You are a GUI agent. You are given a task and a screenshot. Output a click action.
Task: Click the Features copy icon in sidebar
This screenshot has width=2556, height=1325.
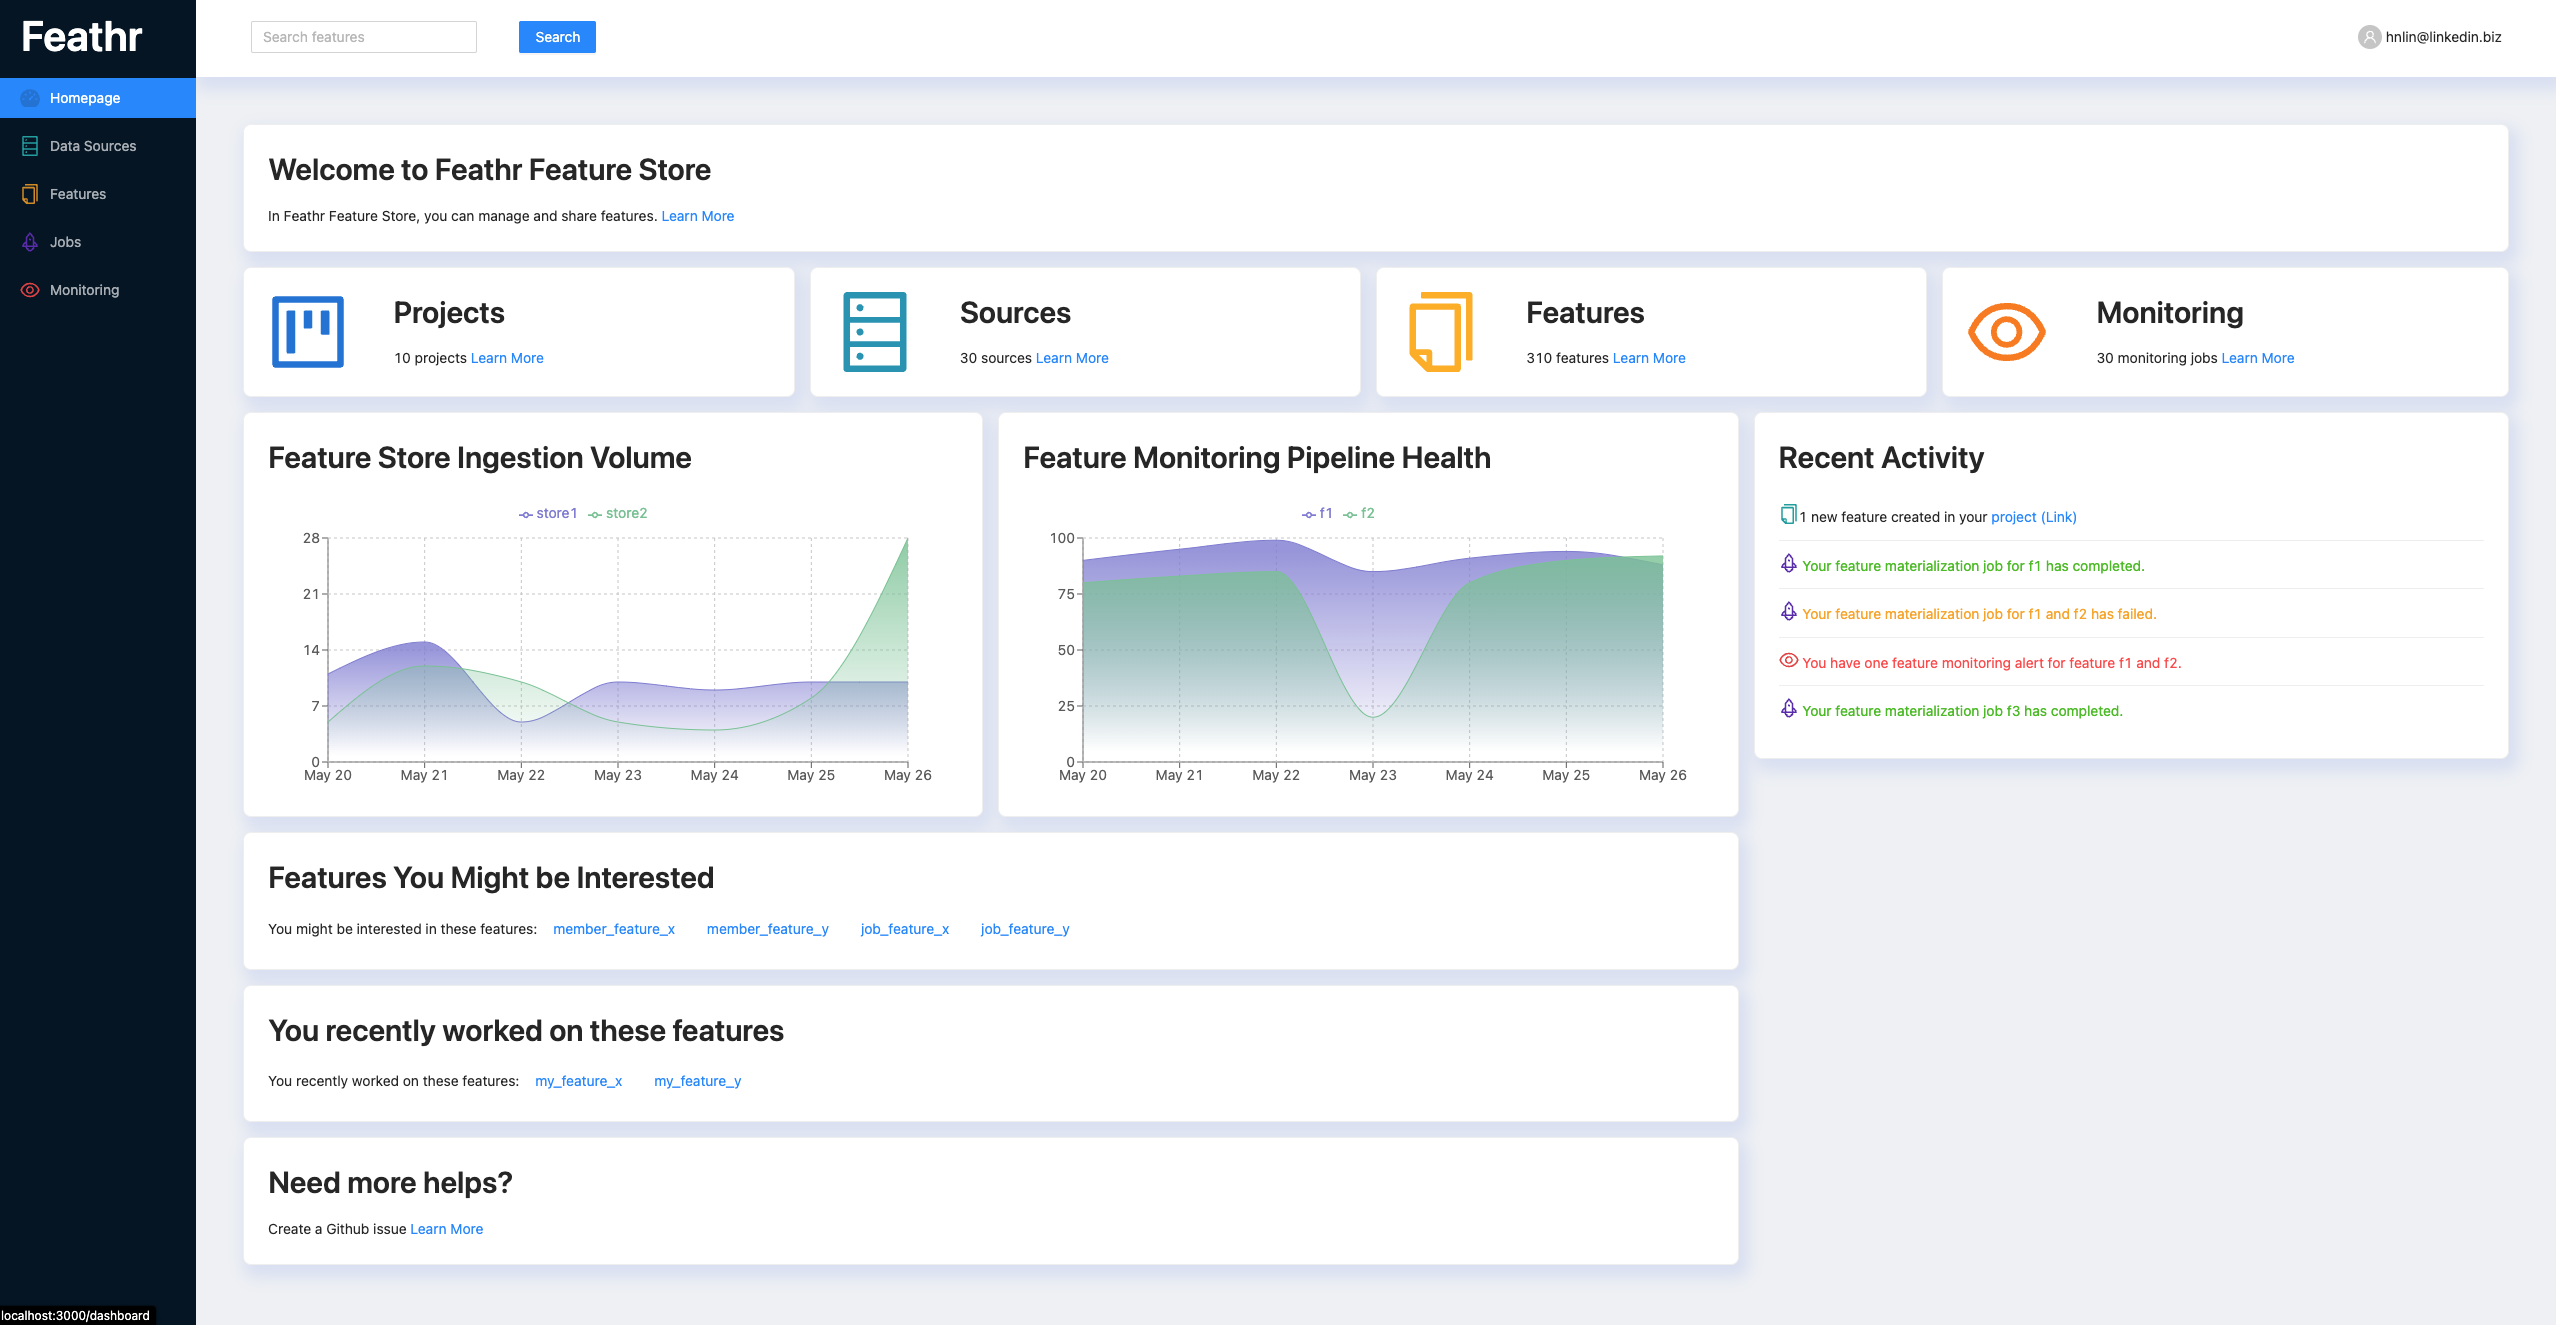tap(30, 194)
